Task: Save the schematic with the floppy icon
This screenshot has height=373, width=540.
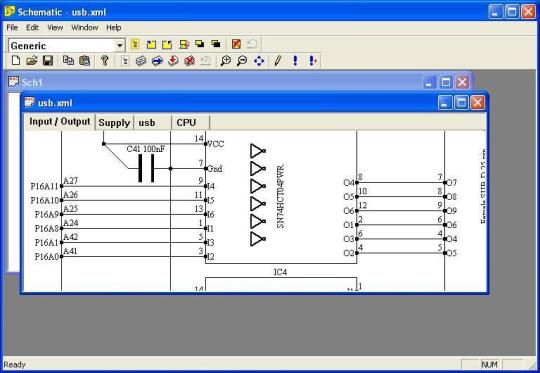Action: pos(48,61)
